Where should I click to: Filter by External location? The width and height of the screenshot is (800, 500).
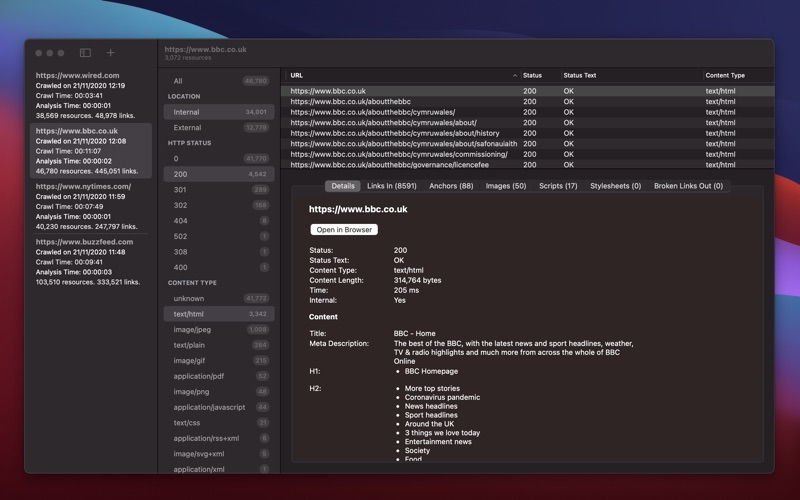point(187,128)
